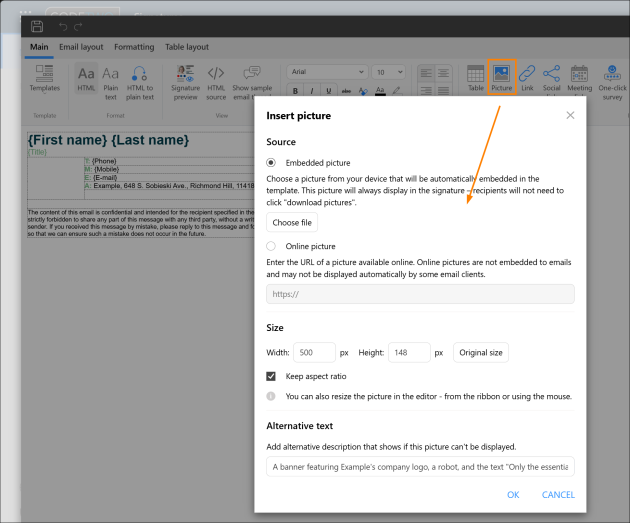Insert a Link from the ribbon
This screenshot has width=630, height=523.
point(527,78)
